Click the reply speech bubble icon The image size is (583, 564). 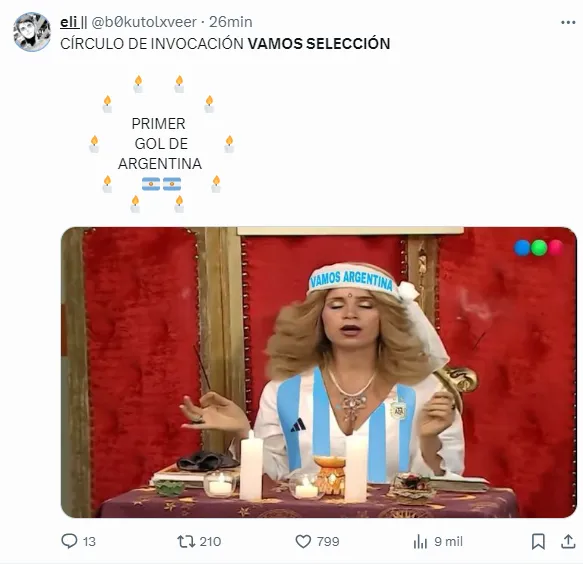tap(69, 541)
